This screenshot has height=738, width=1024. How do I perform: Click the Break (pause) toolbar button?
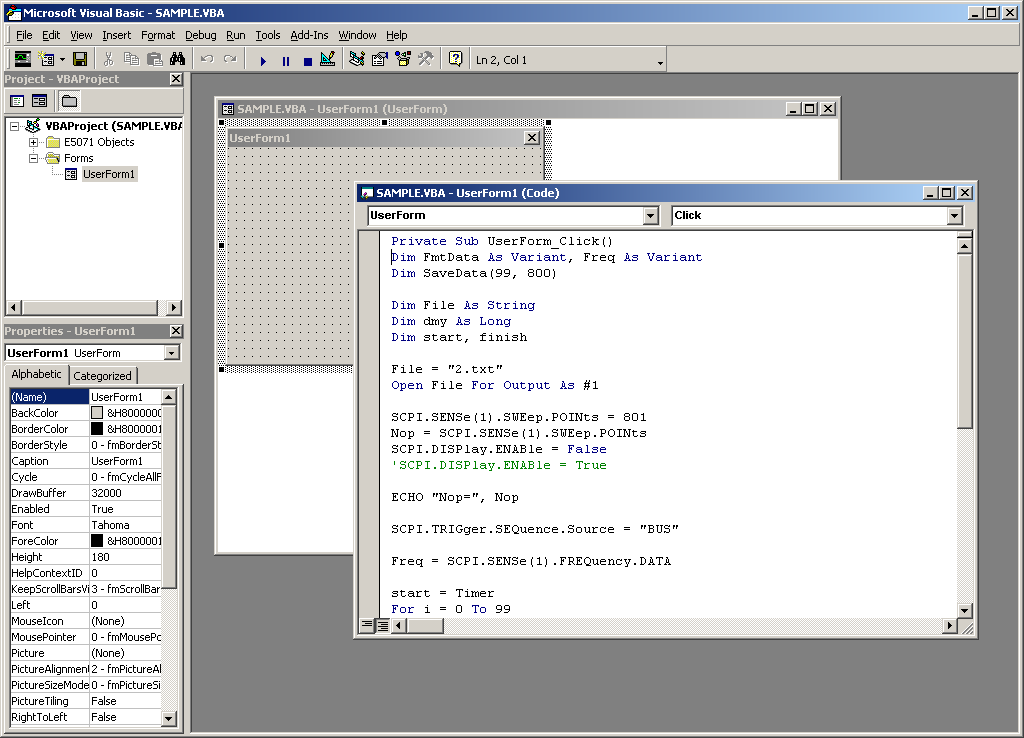click(286, 61)
